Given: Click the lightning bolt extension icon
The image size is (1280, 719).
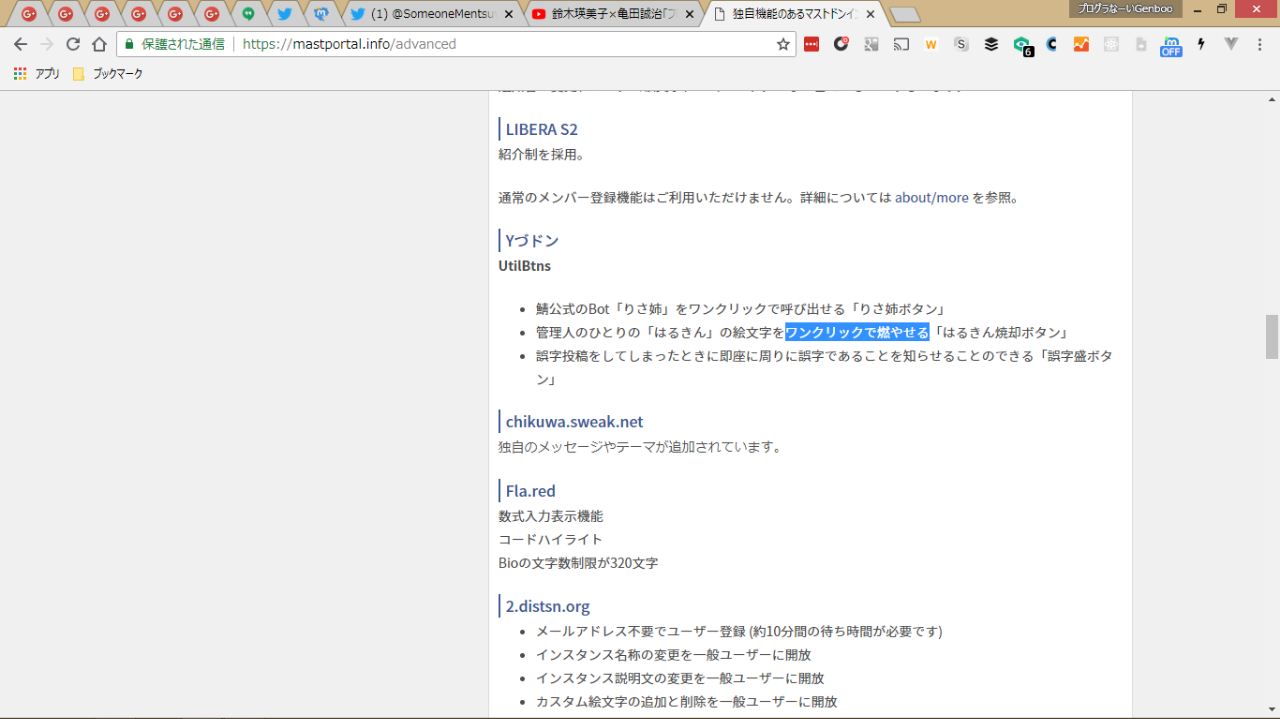Looking at the screenshot, I should pos(1201,44).
